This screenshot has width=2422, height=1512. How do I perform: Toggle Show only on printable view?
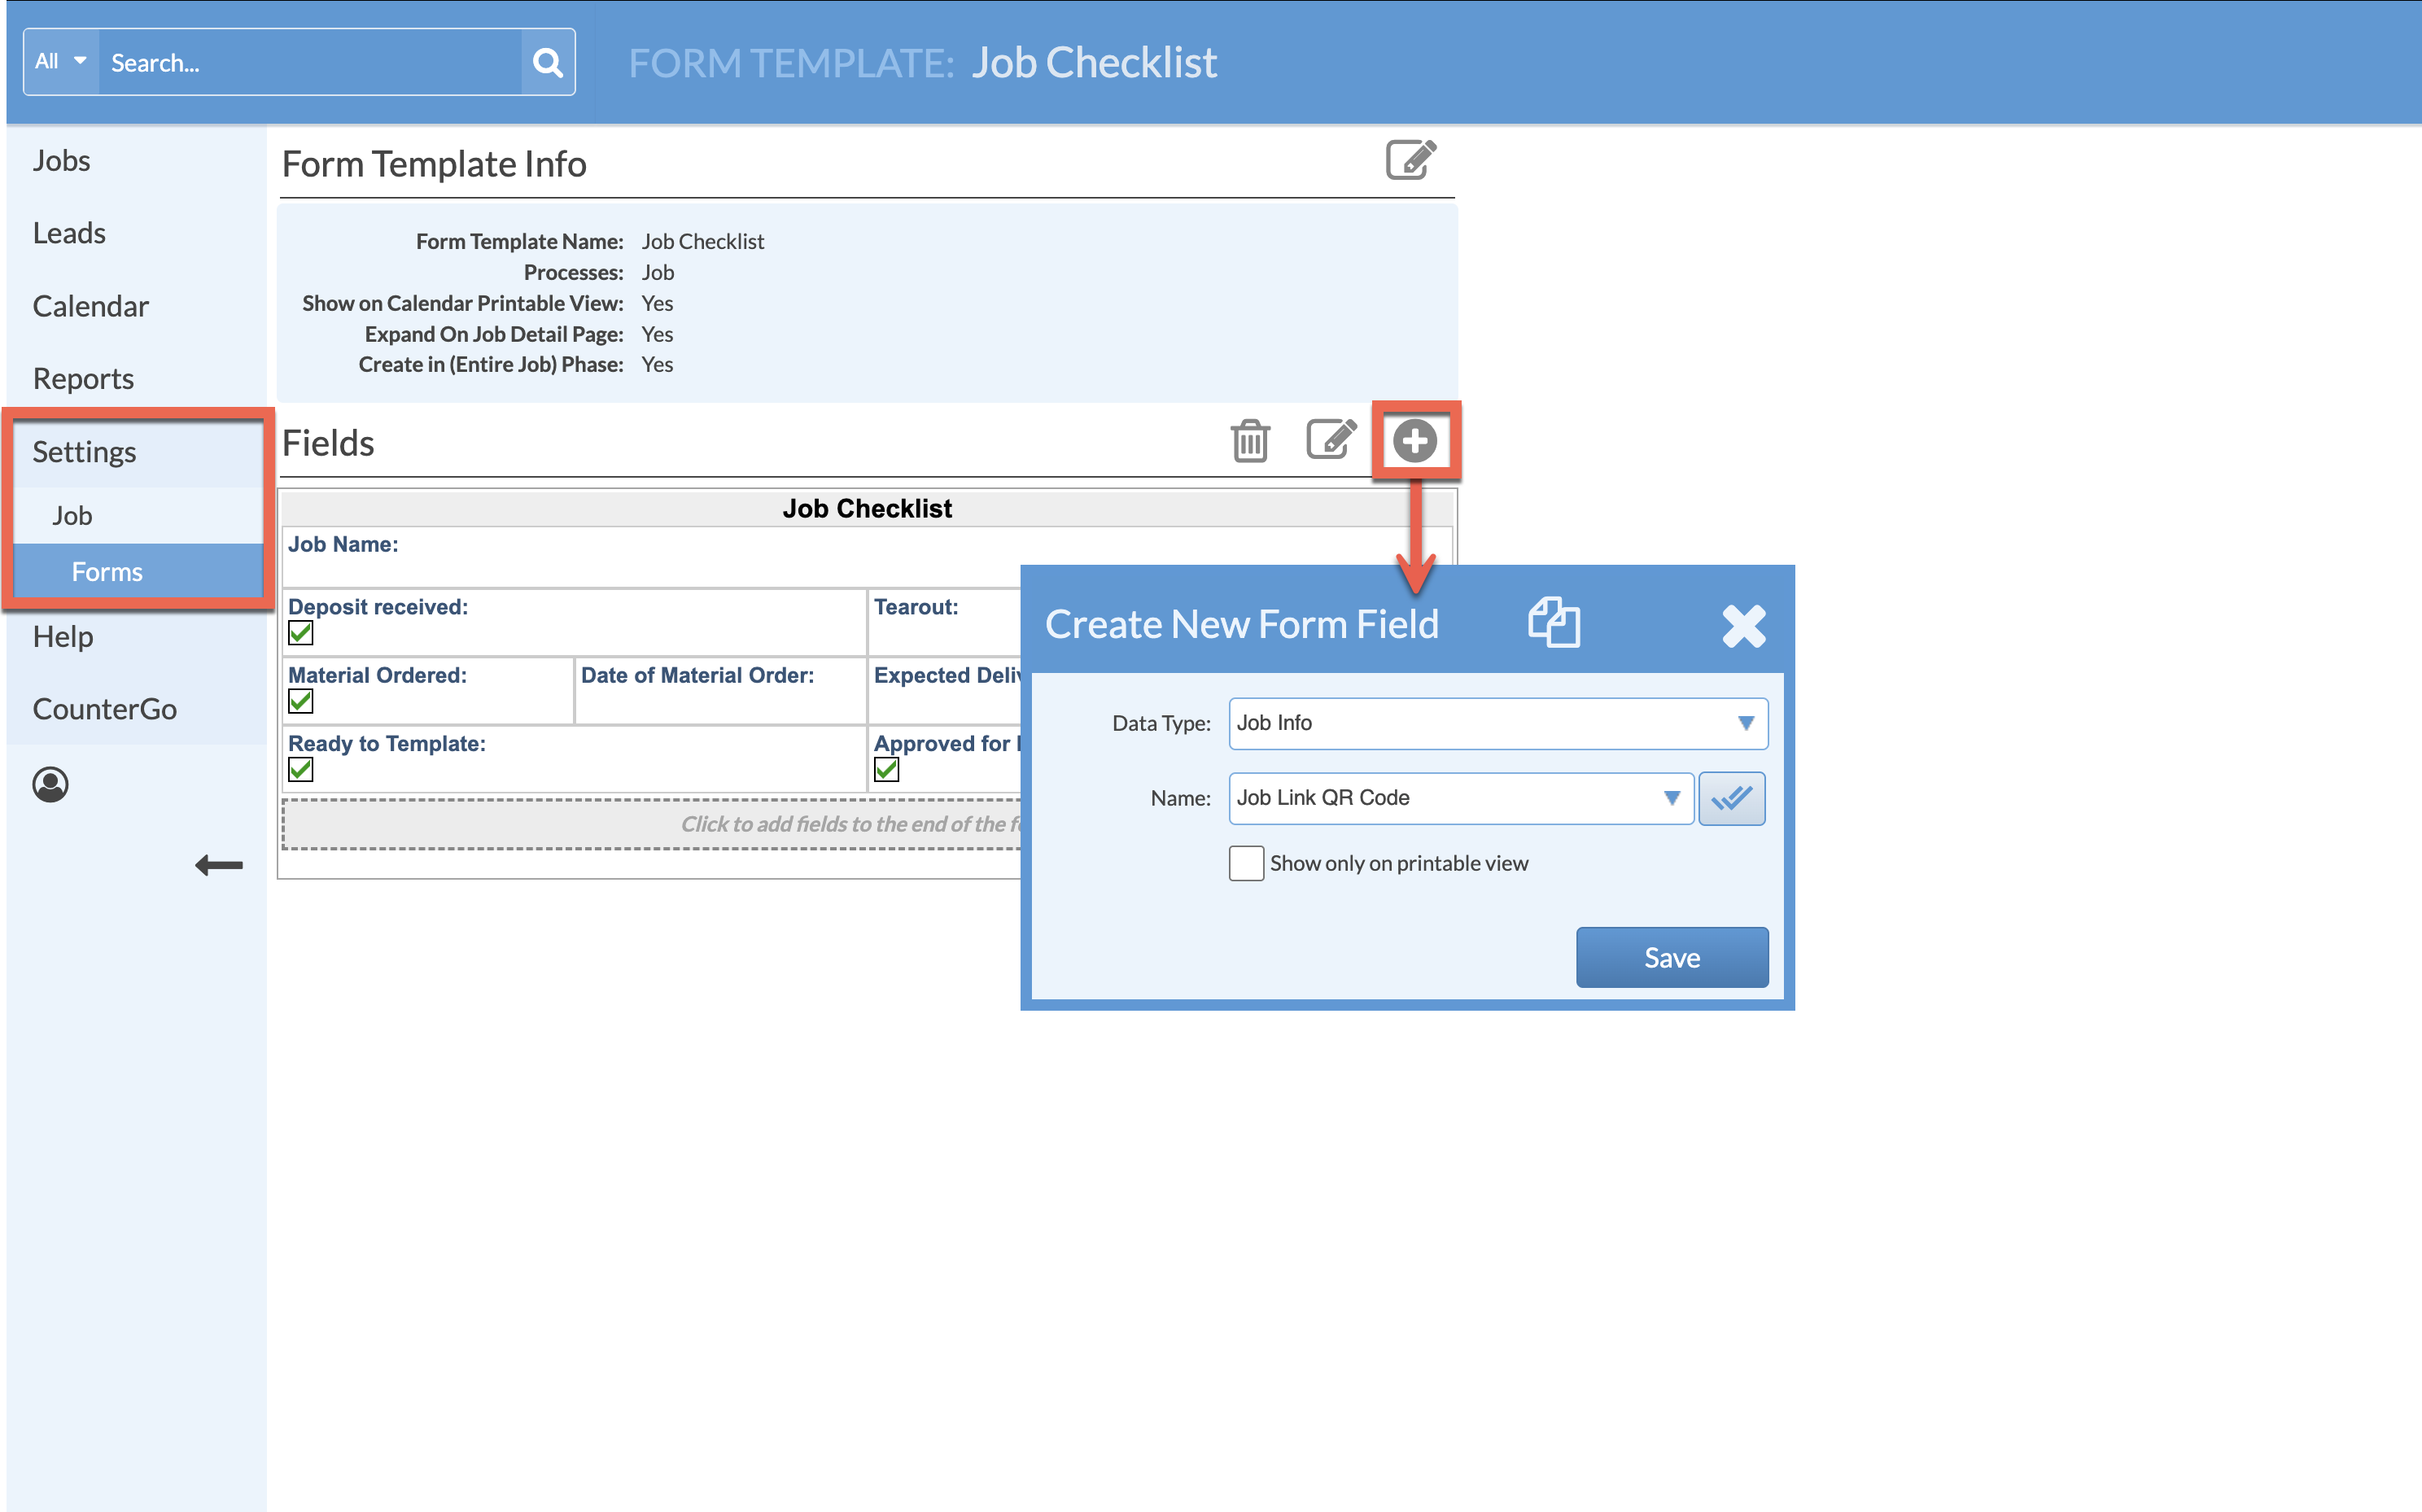pos(1246,863)
